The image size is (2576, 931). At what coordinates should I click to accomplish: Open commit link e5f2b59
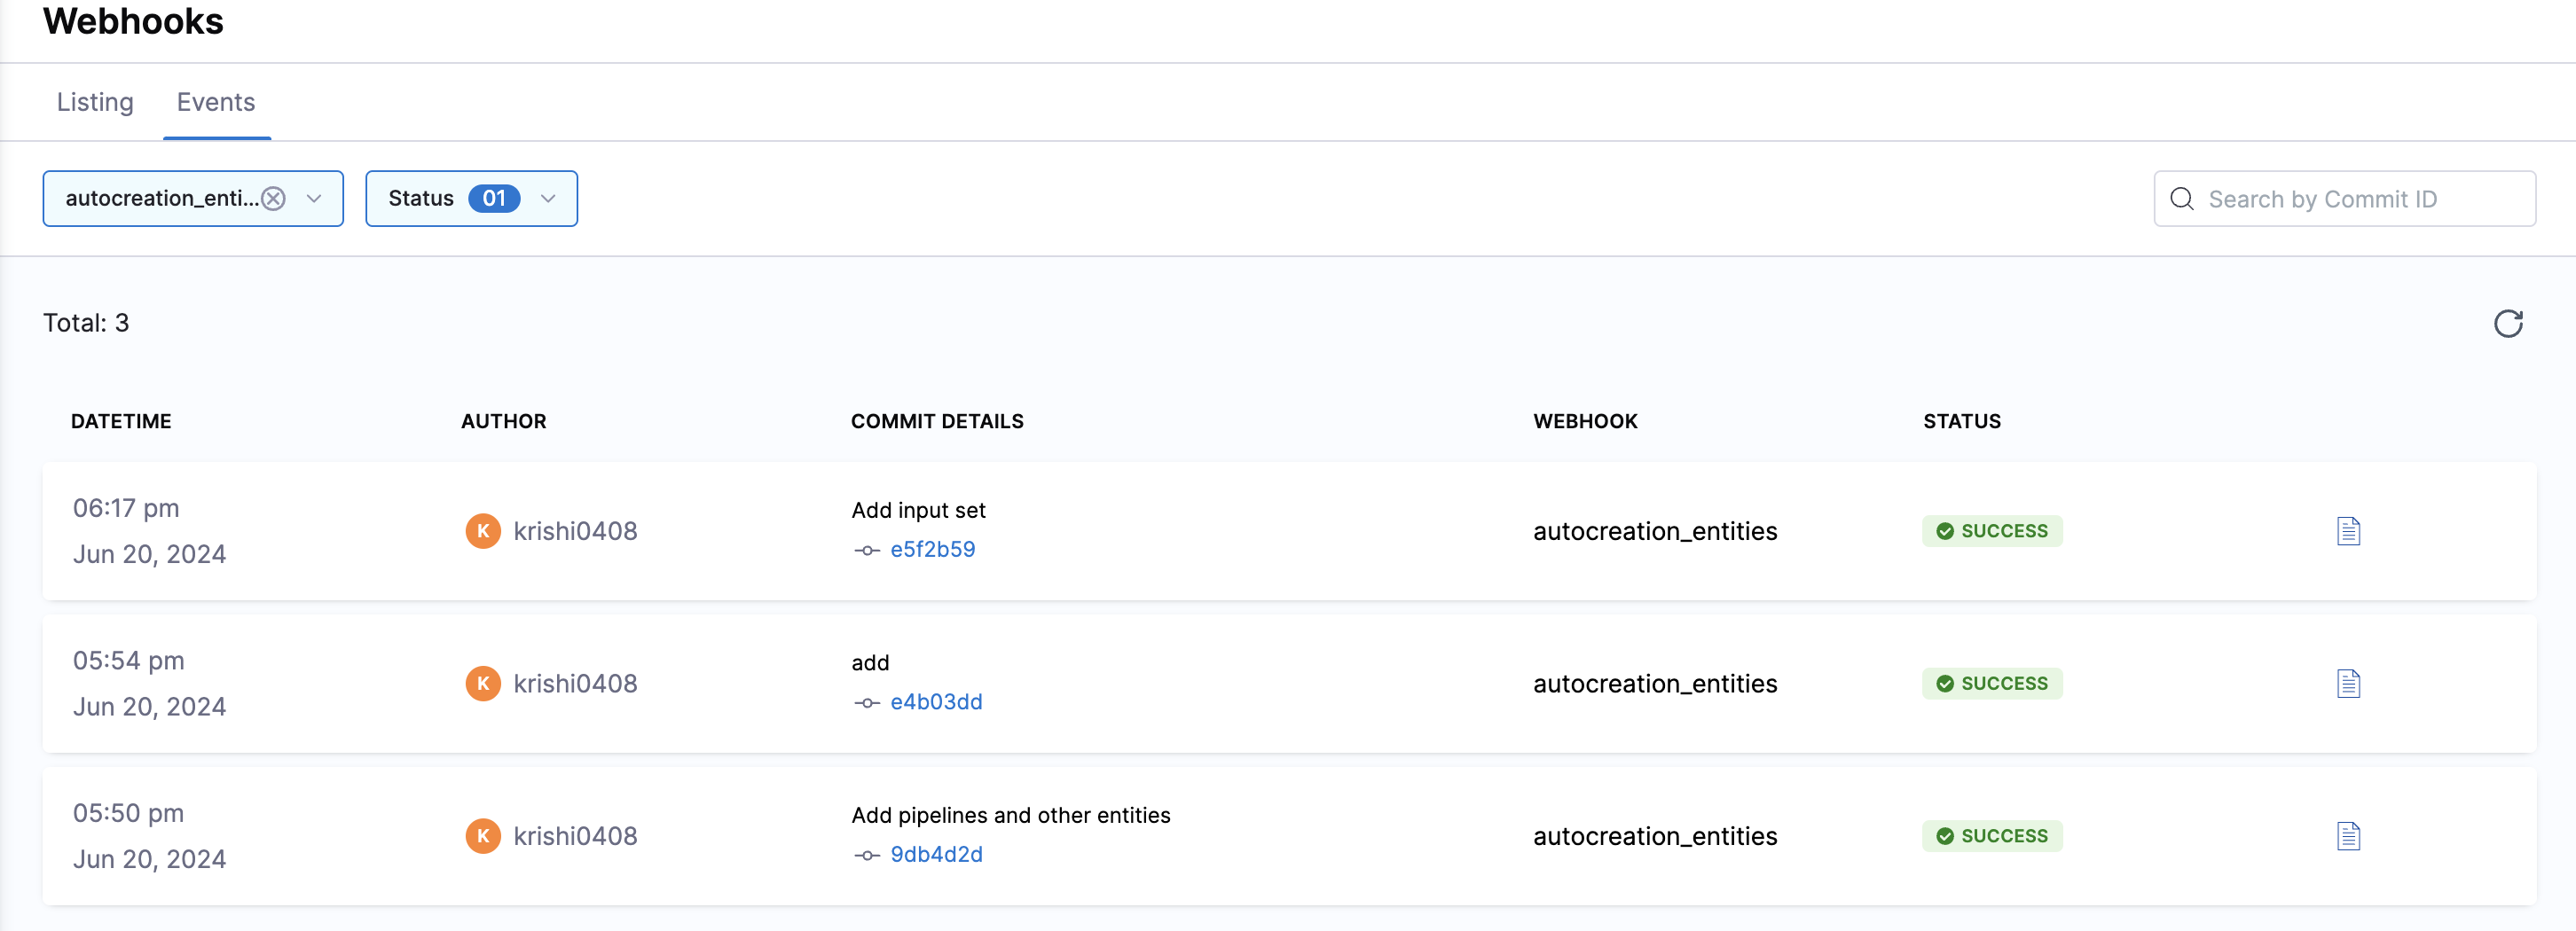(932, 549)
